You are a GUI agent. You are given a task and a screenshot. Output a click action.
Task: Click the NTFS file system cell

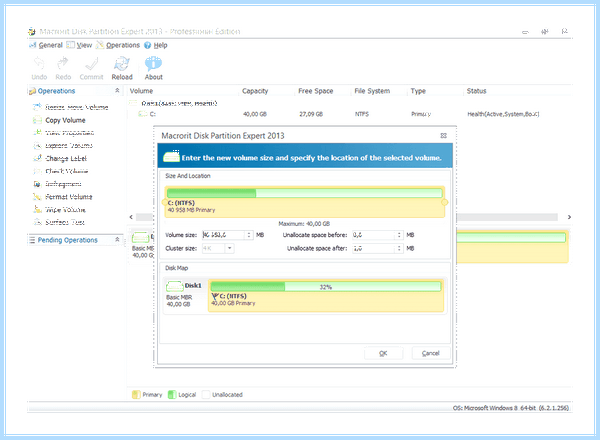pyautogui.click(x=362, y=114)
